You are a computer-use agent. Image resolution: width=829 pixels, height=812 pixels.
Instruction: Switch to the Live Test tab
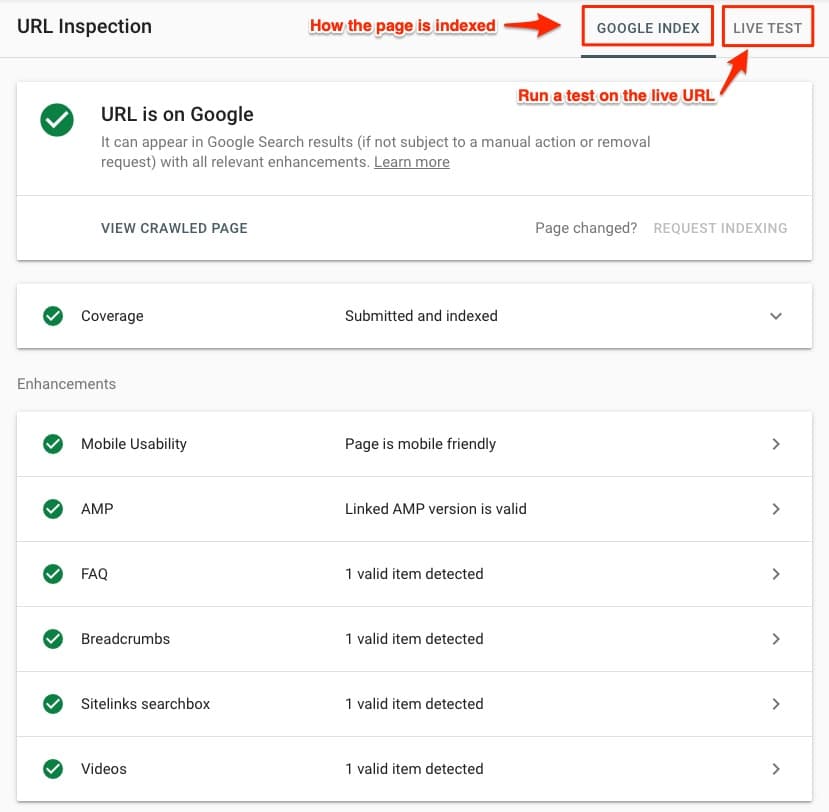coord(767,28)
